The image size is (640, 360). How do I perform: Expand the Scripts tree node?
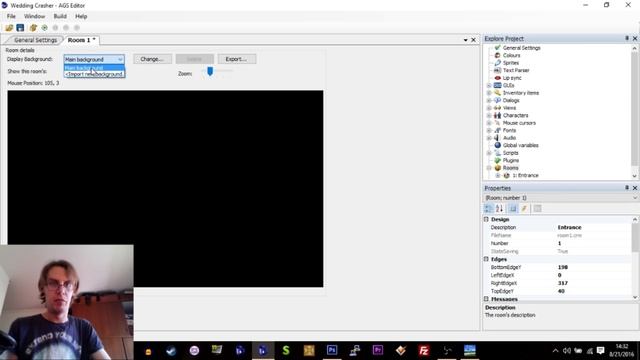489,153
